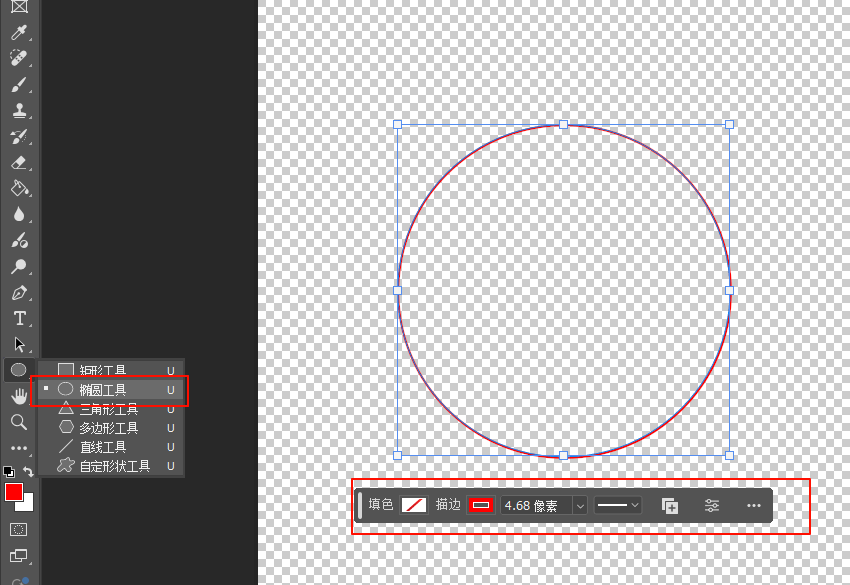Swap foreground and background colors
Image resolution: width=850 pixels, height=585 pixels.
(x=29, y=471)
